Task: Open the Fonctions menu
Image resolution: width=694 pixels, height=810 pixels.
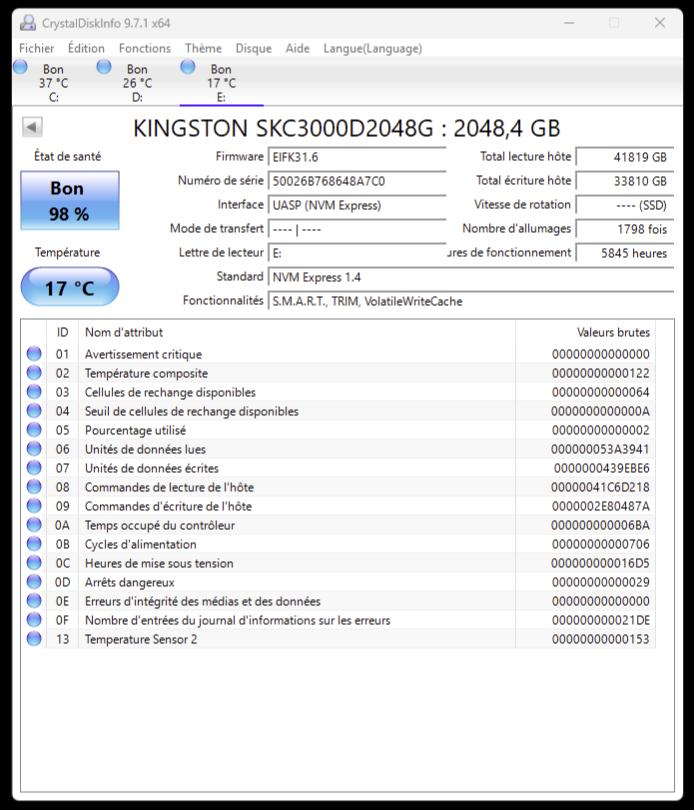Action: pyautogui.click(x=145, y=48)
